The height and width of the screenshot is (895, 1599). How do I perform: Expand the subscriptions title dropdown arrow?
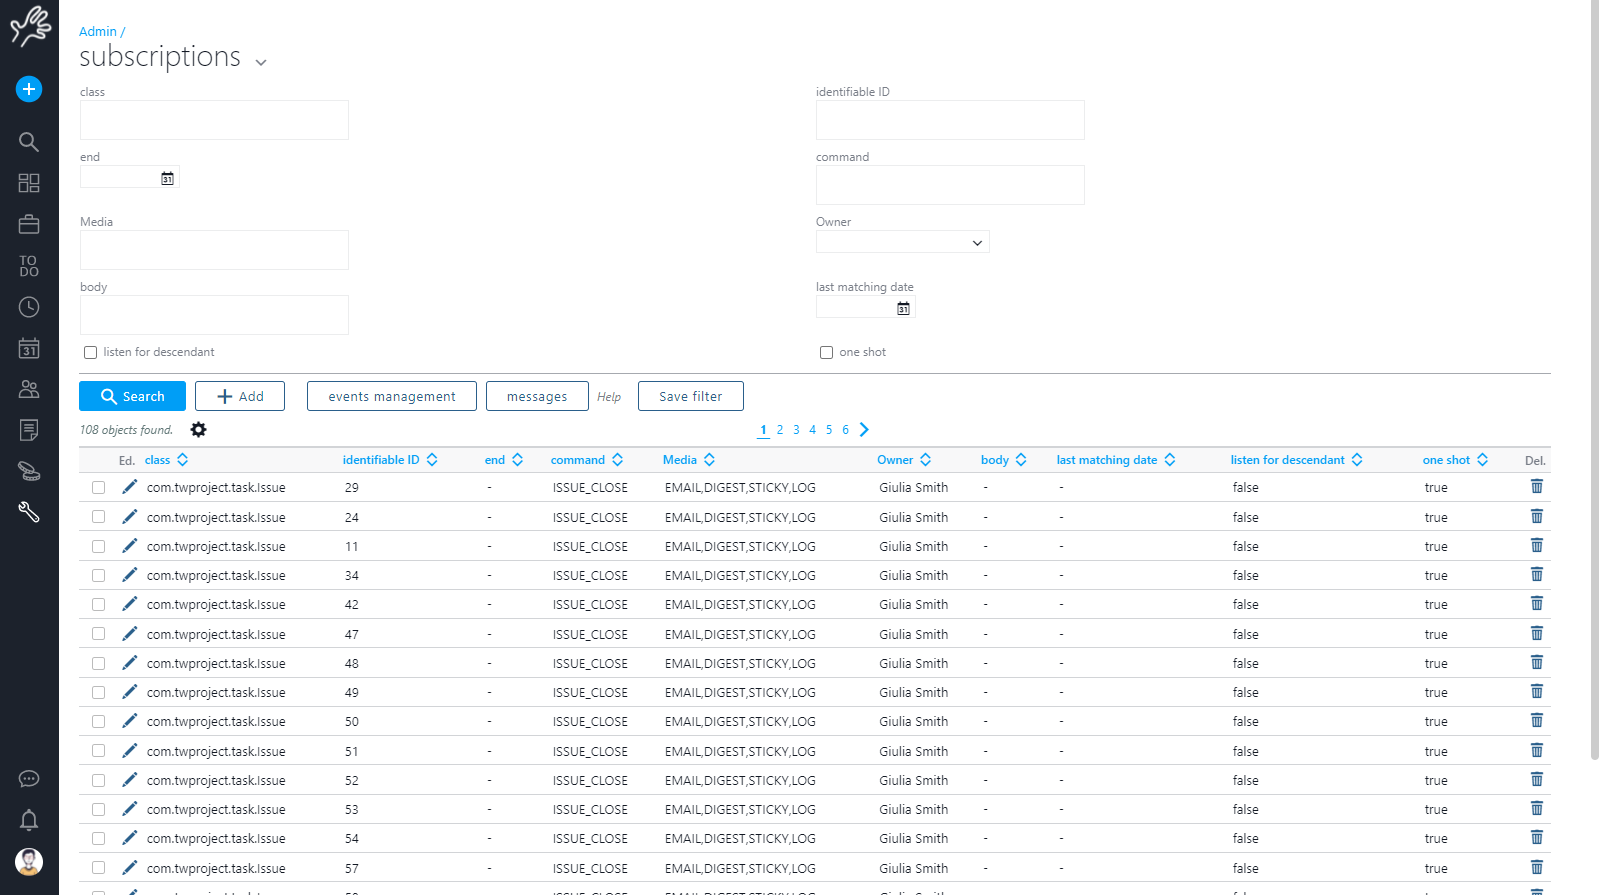pyautogui.click(x=261, y=62)
